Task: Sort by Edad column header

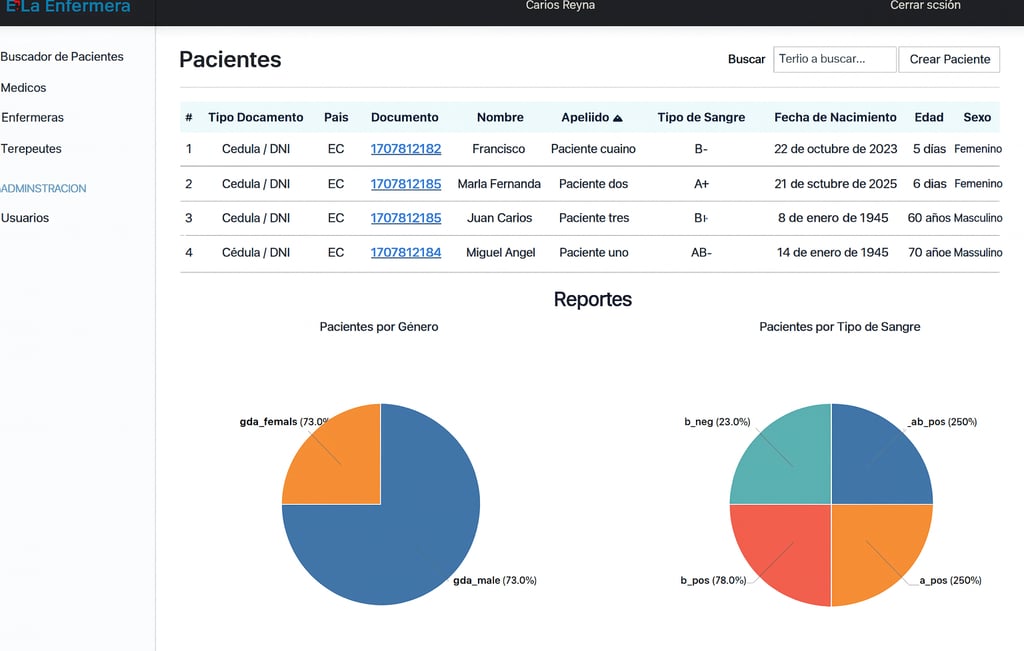Action: click(x=929, y=118)
